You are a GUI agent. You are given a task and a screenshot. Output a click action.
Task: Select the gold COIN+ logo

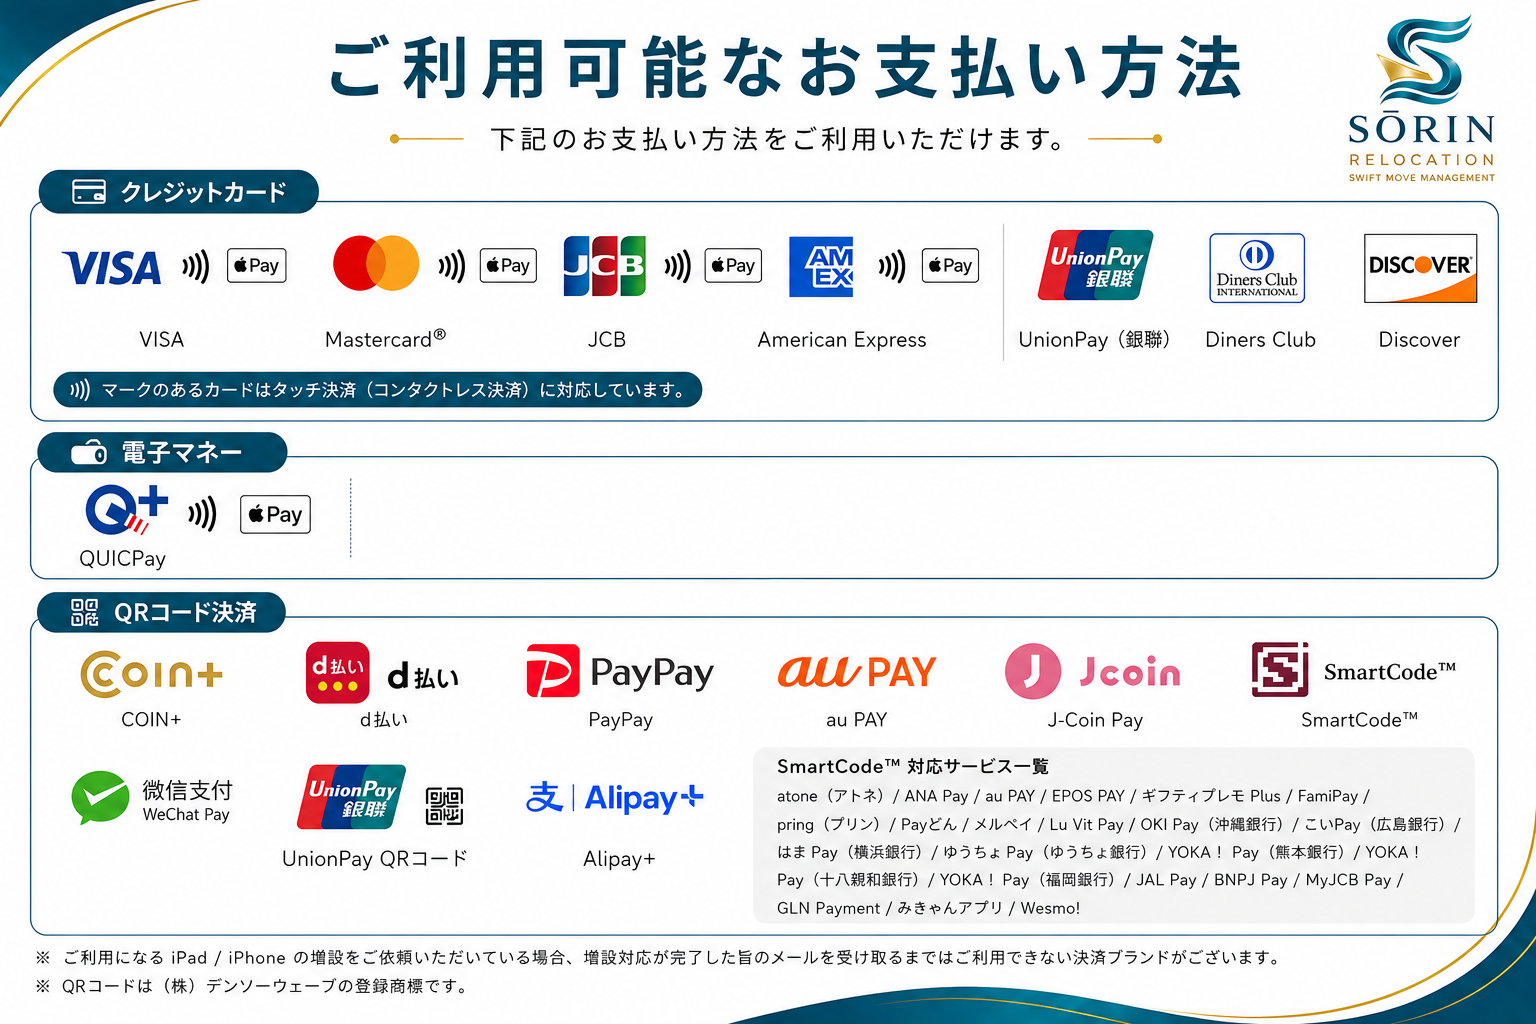[x=151, y=673]
